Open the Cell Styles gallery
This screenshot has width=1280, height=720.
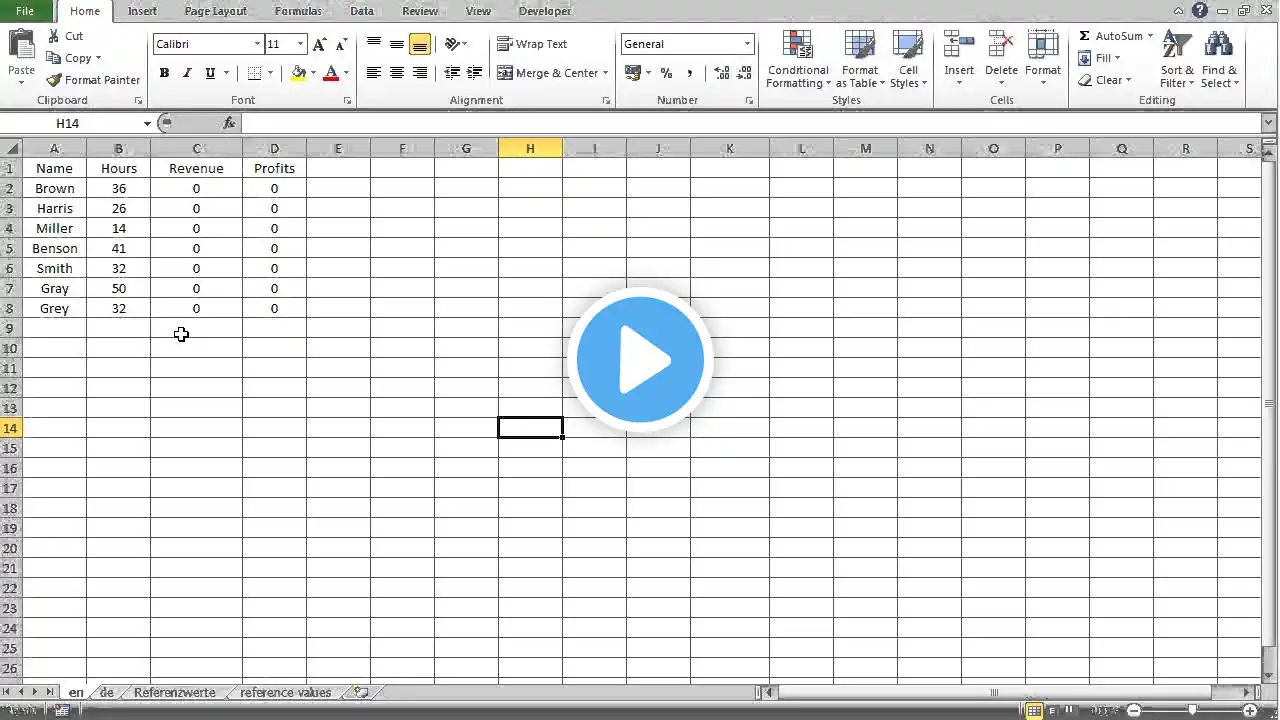[x=908, y=59]
